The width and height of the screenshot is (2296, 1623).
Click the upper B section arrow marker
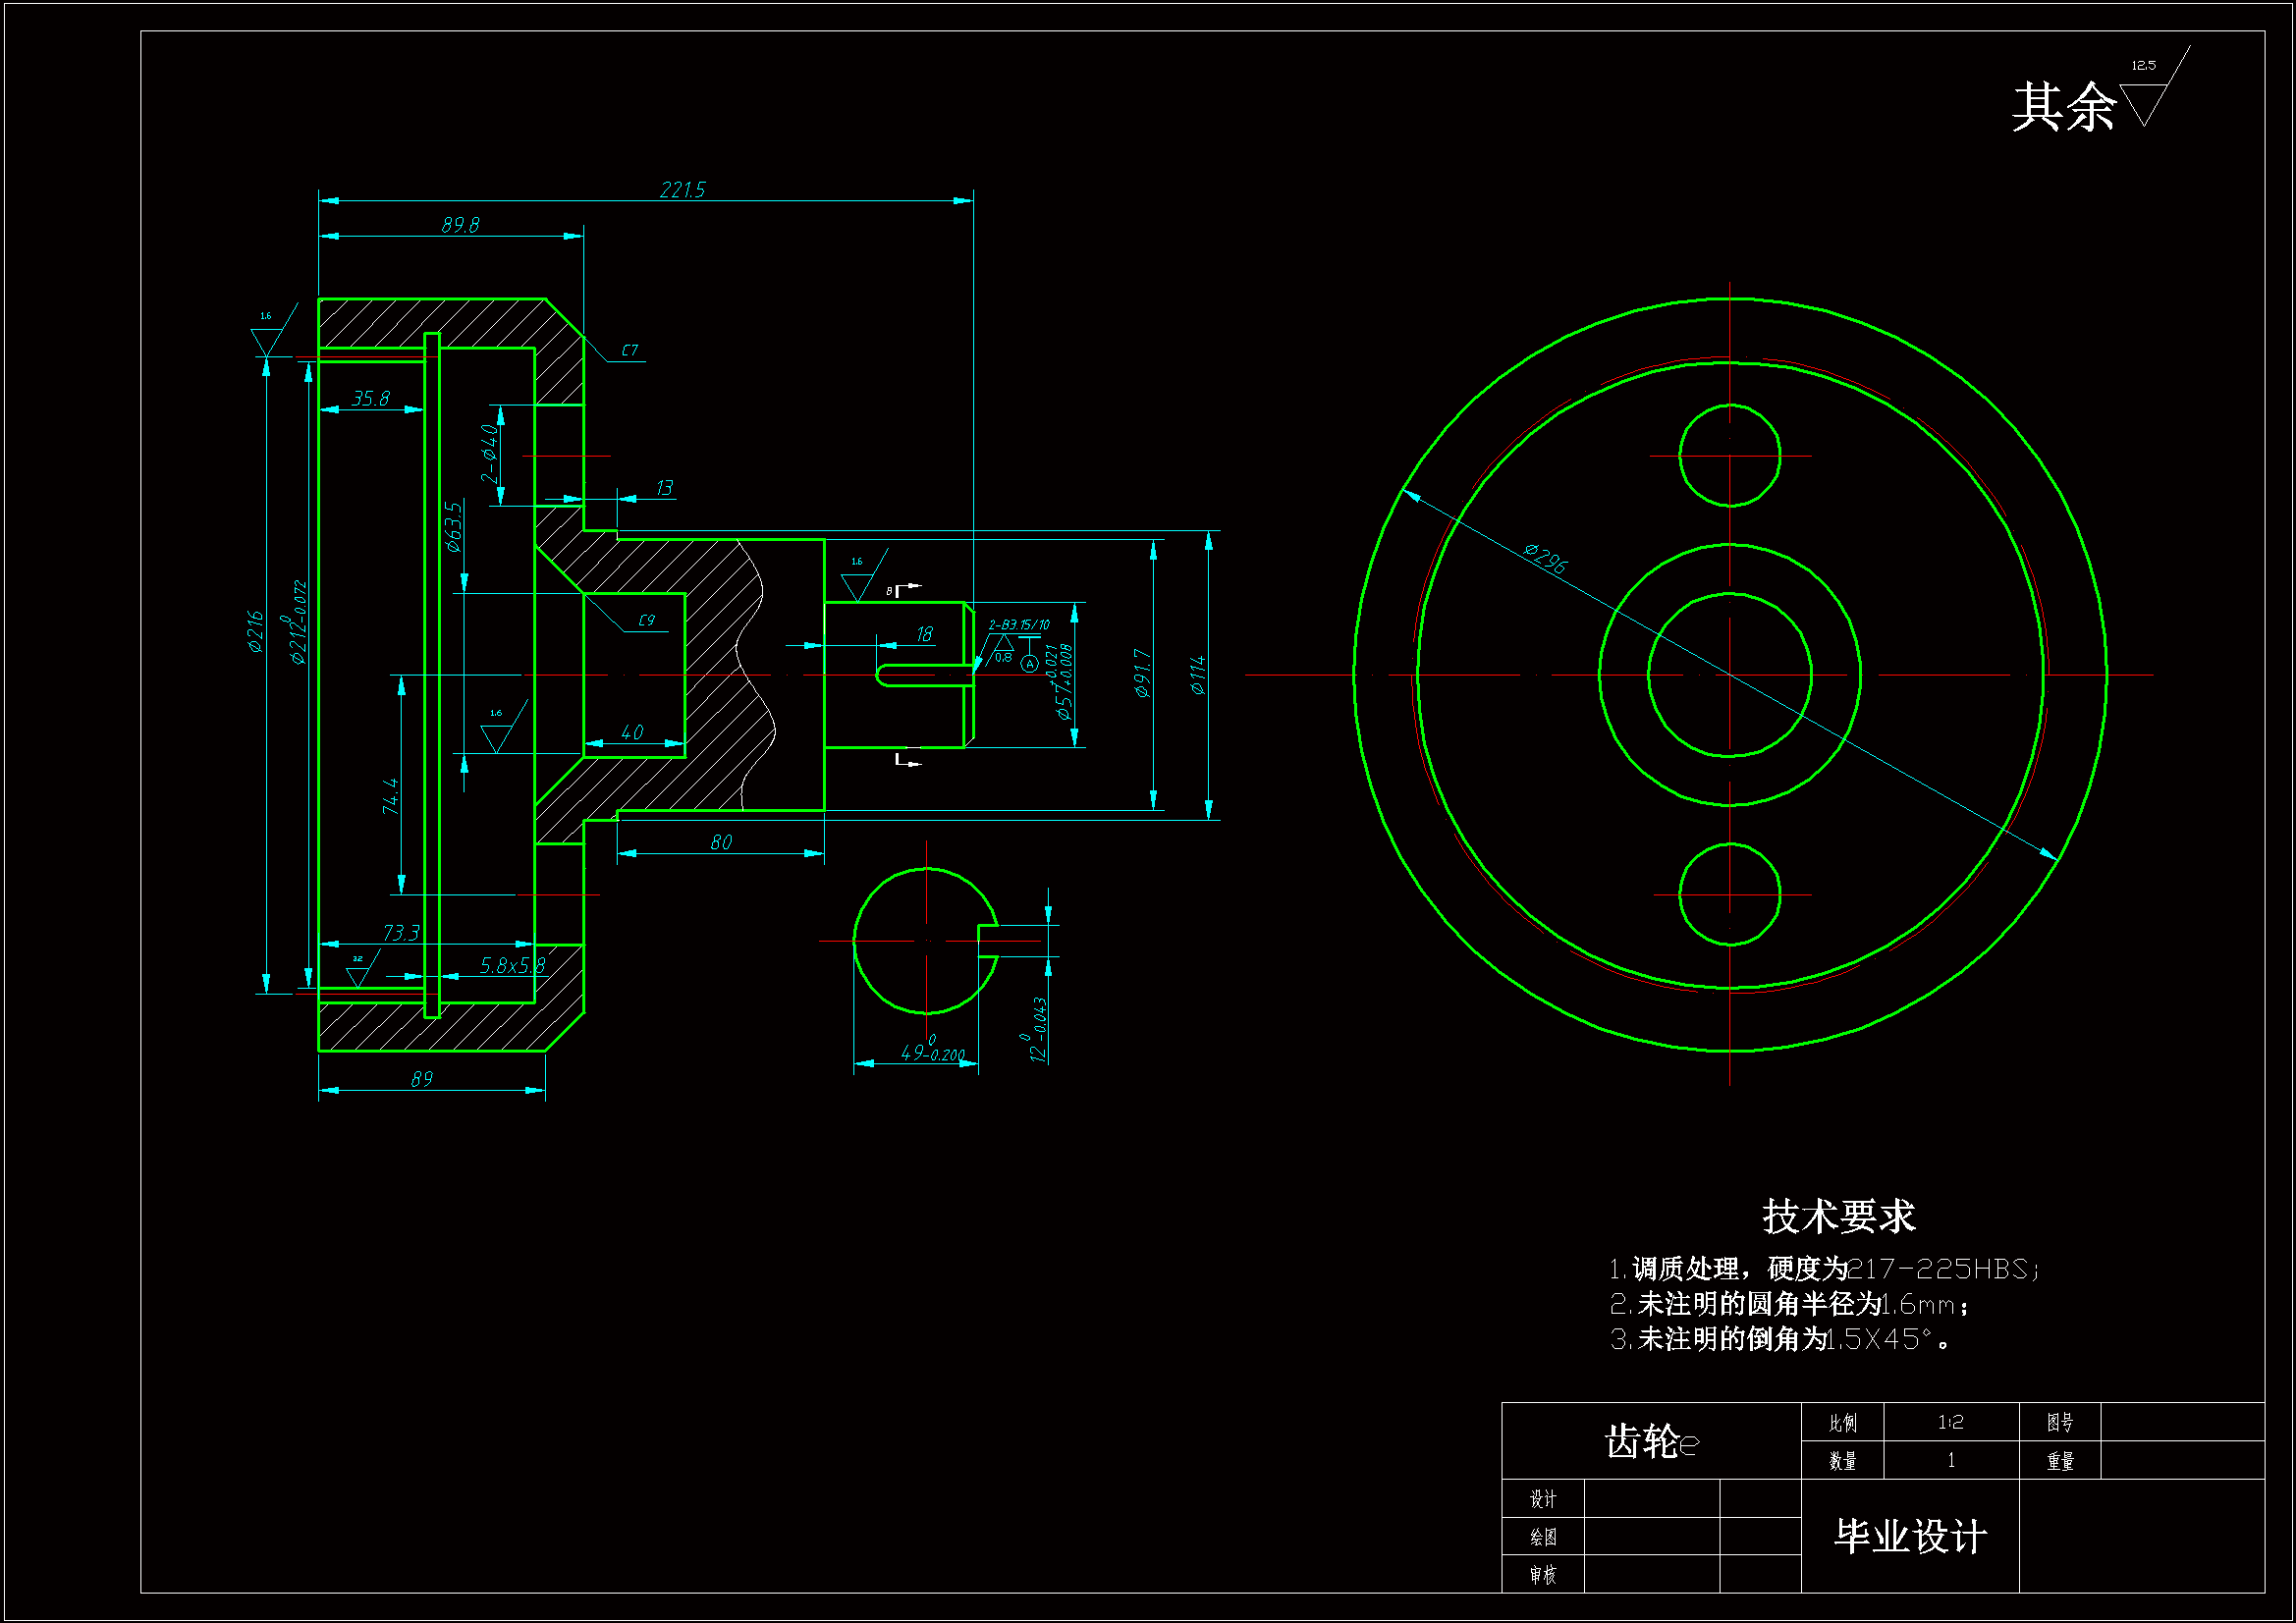pyautogui.click(x=904, y=589)
